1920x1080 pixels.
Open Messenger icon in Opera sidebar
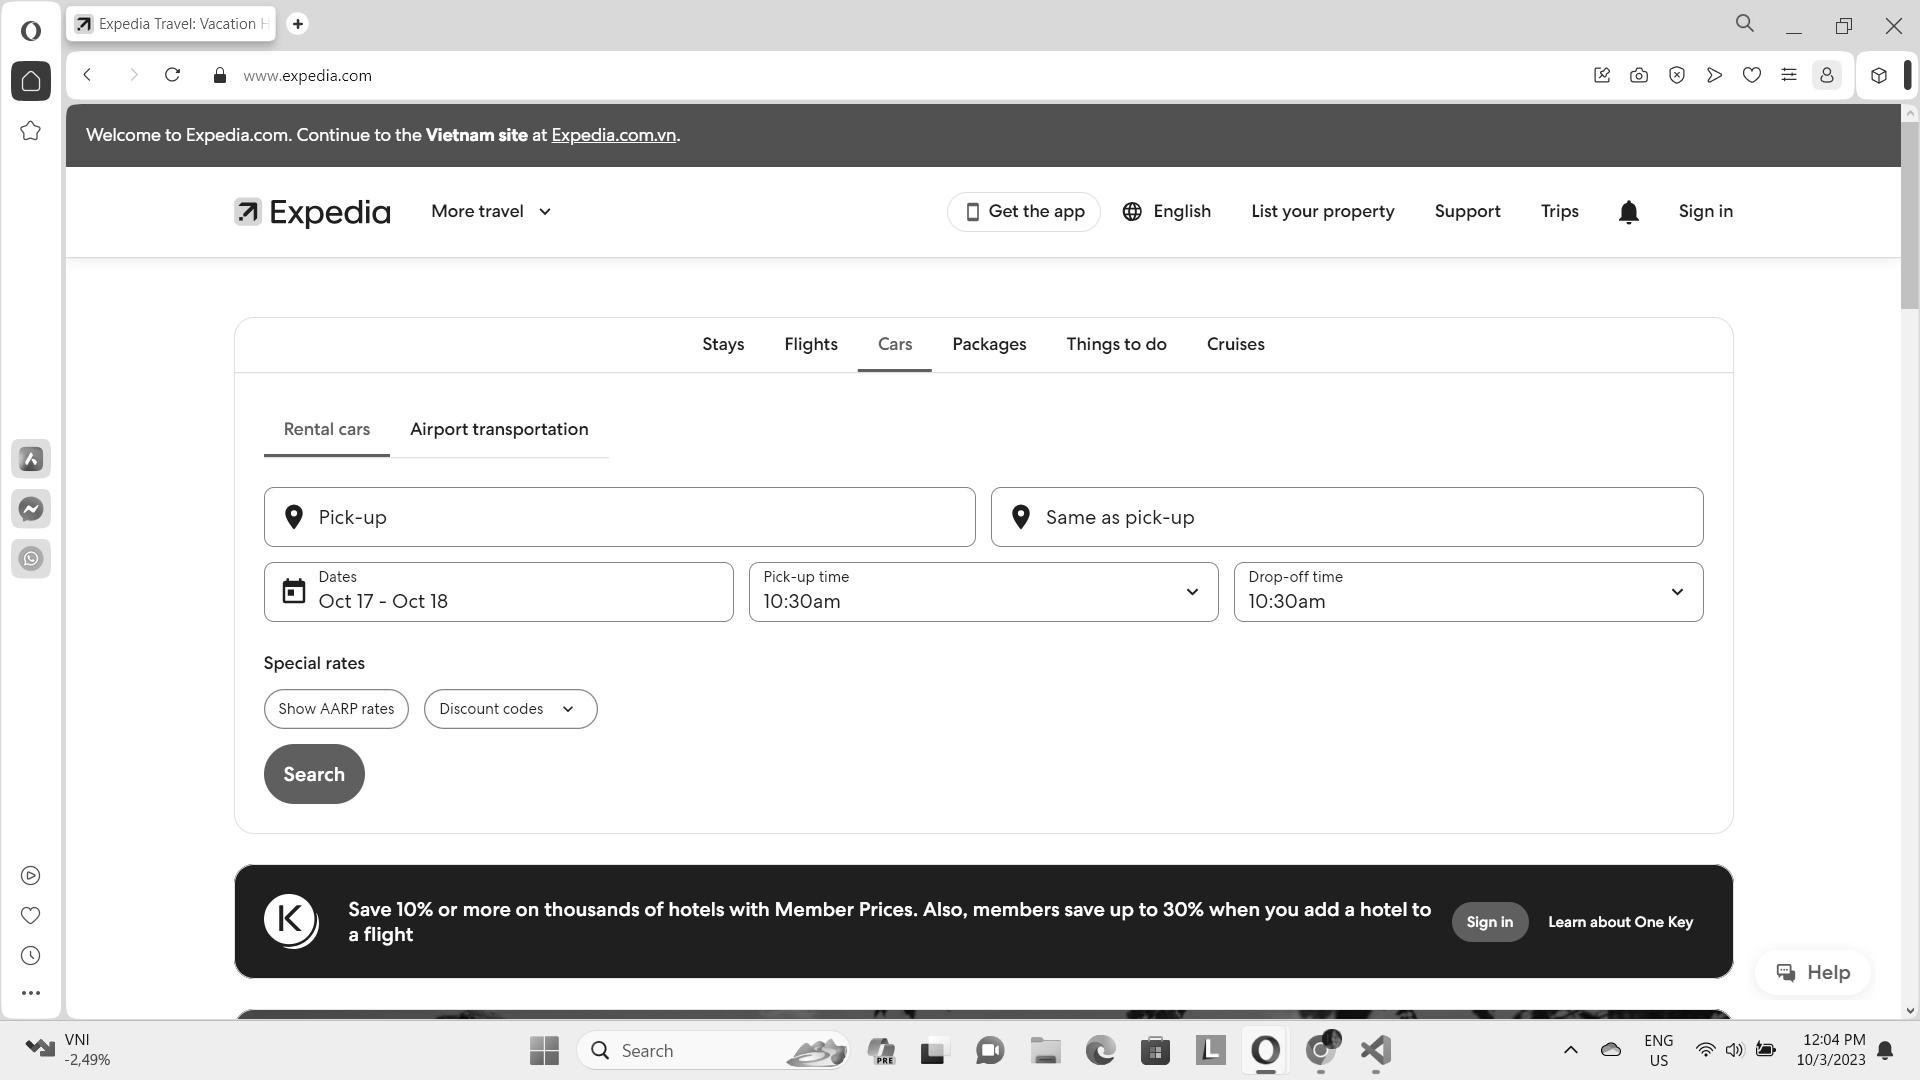(x=31, y=509)
